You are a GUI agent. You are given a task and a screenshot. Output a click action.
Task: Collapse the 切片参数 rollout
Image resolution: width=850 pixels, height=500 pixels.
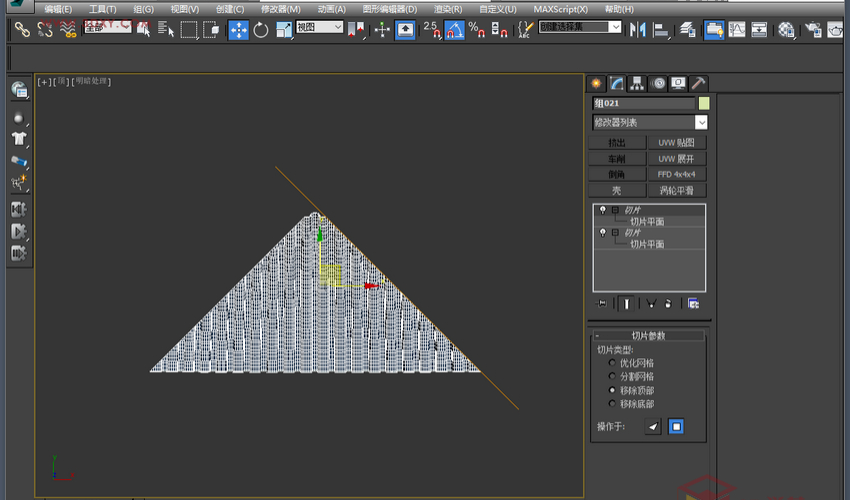[x=648, y=336]
